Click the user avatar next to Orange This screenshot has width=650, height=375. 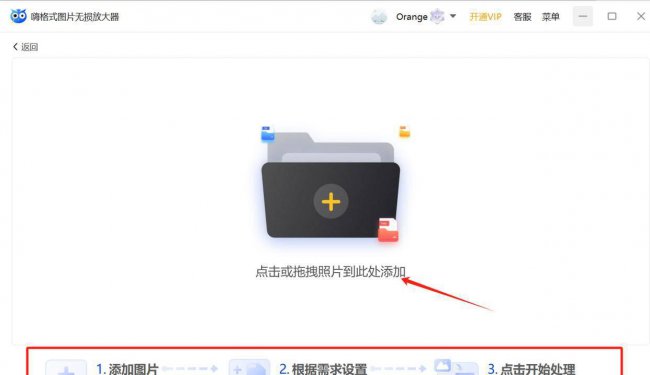(378, 17)
